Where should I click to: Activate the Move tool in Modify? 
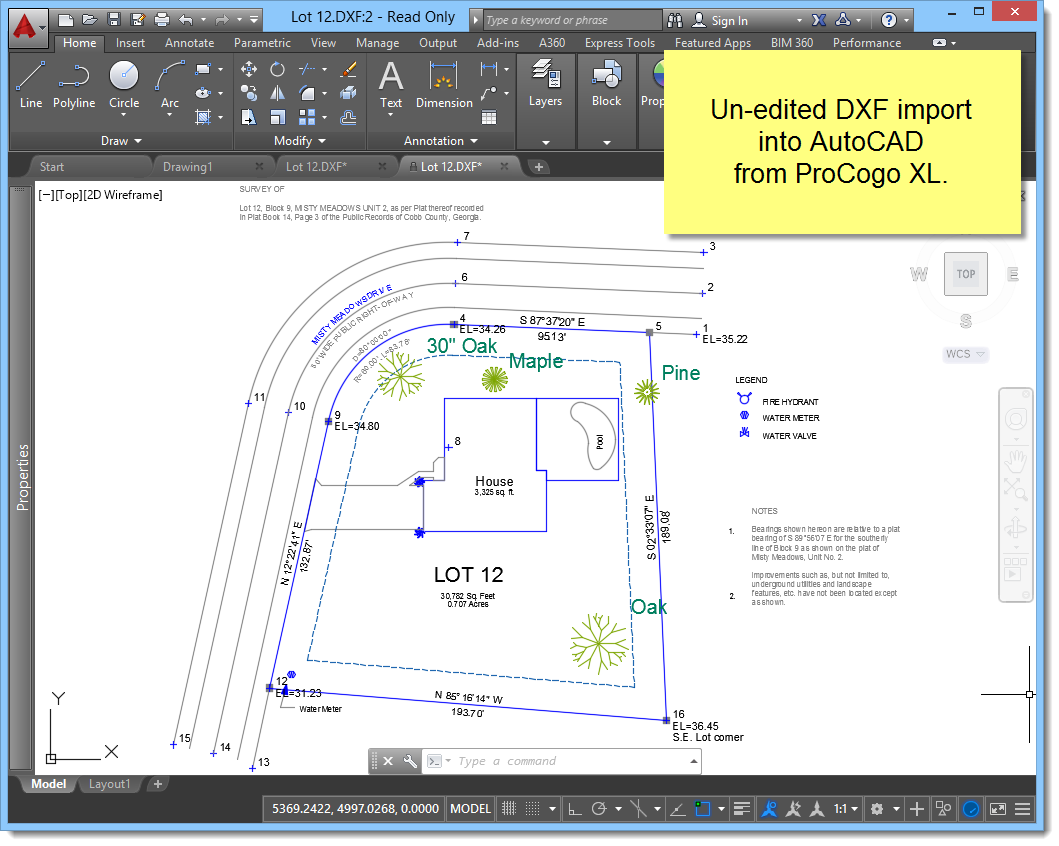click(x=249, y=70)
